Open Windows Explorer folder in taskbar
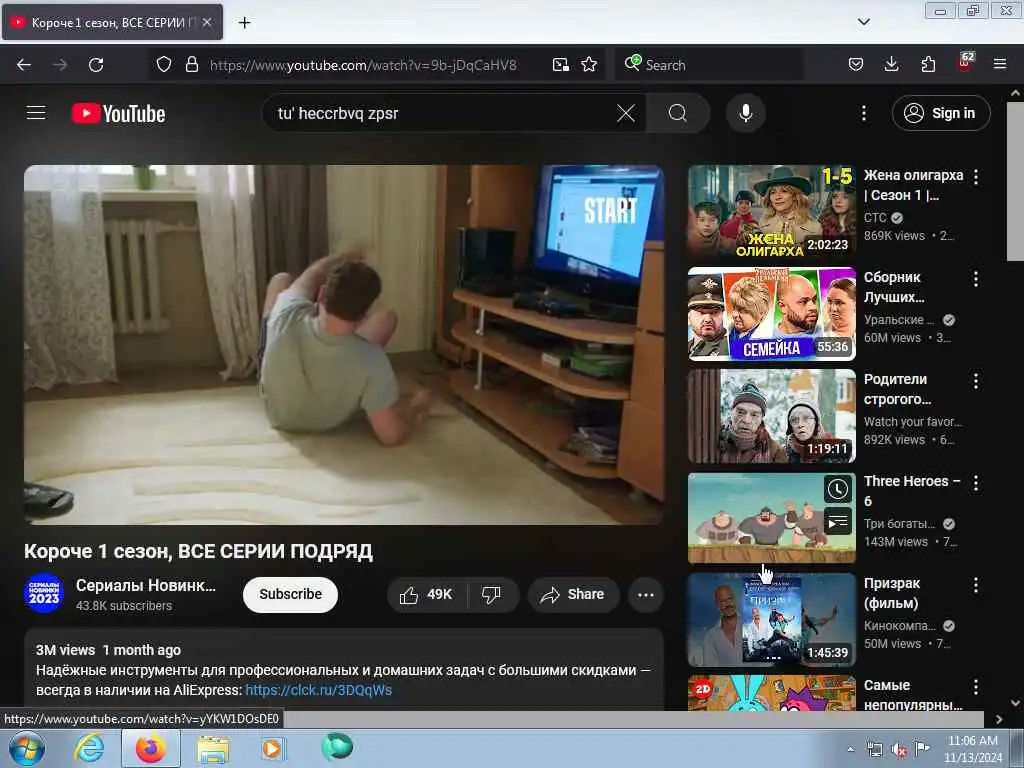This screenshot has height=768, width=1024. [x=213, y=748]
